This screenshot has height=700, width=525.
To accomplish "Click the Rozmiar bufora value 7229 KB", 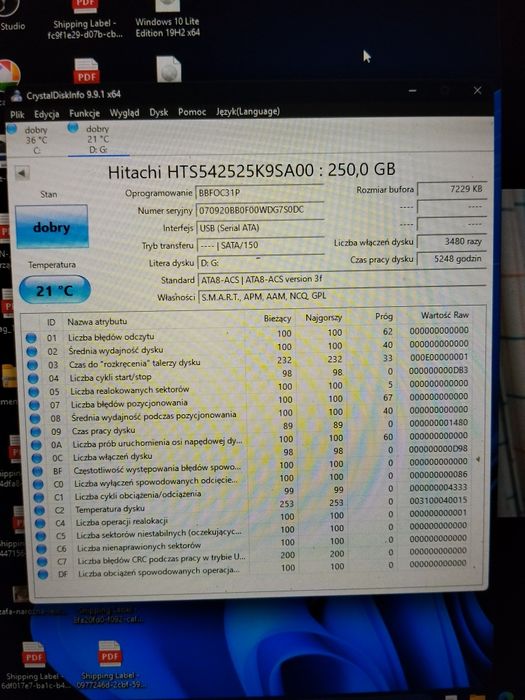I will pos(452,189).
